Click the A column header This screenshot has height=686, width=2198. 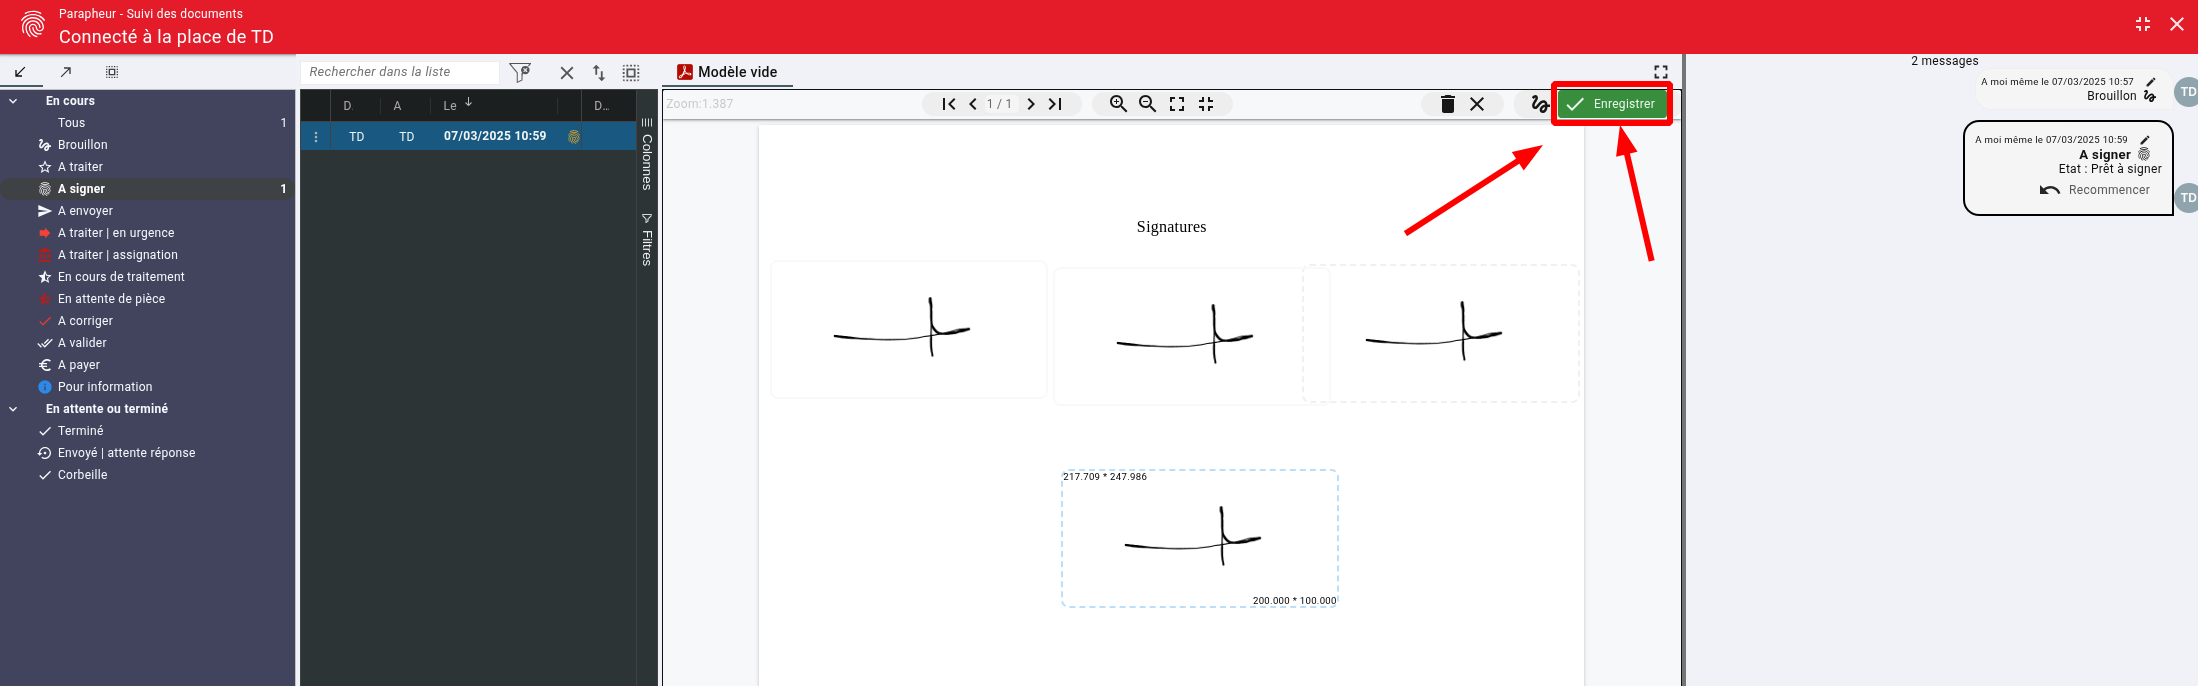pyautogui.click(x=398, y=105)
